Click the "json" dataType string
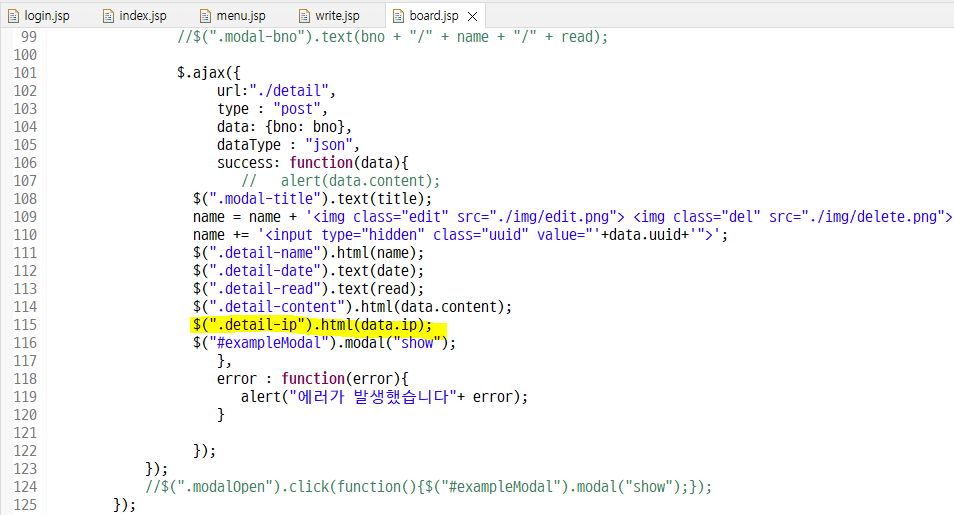Viewport: 954px width, 515px height. [329, 145]
